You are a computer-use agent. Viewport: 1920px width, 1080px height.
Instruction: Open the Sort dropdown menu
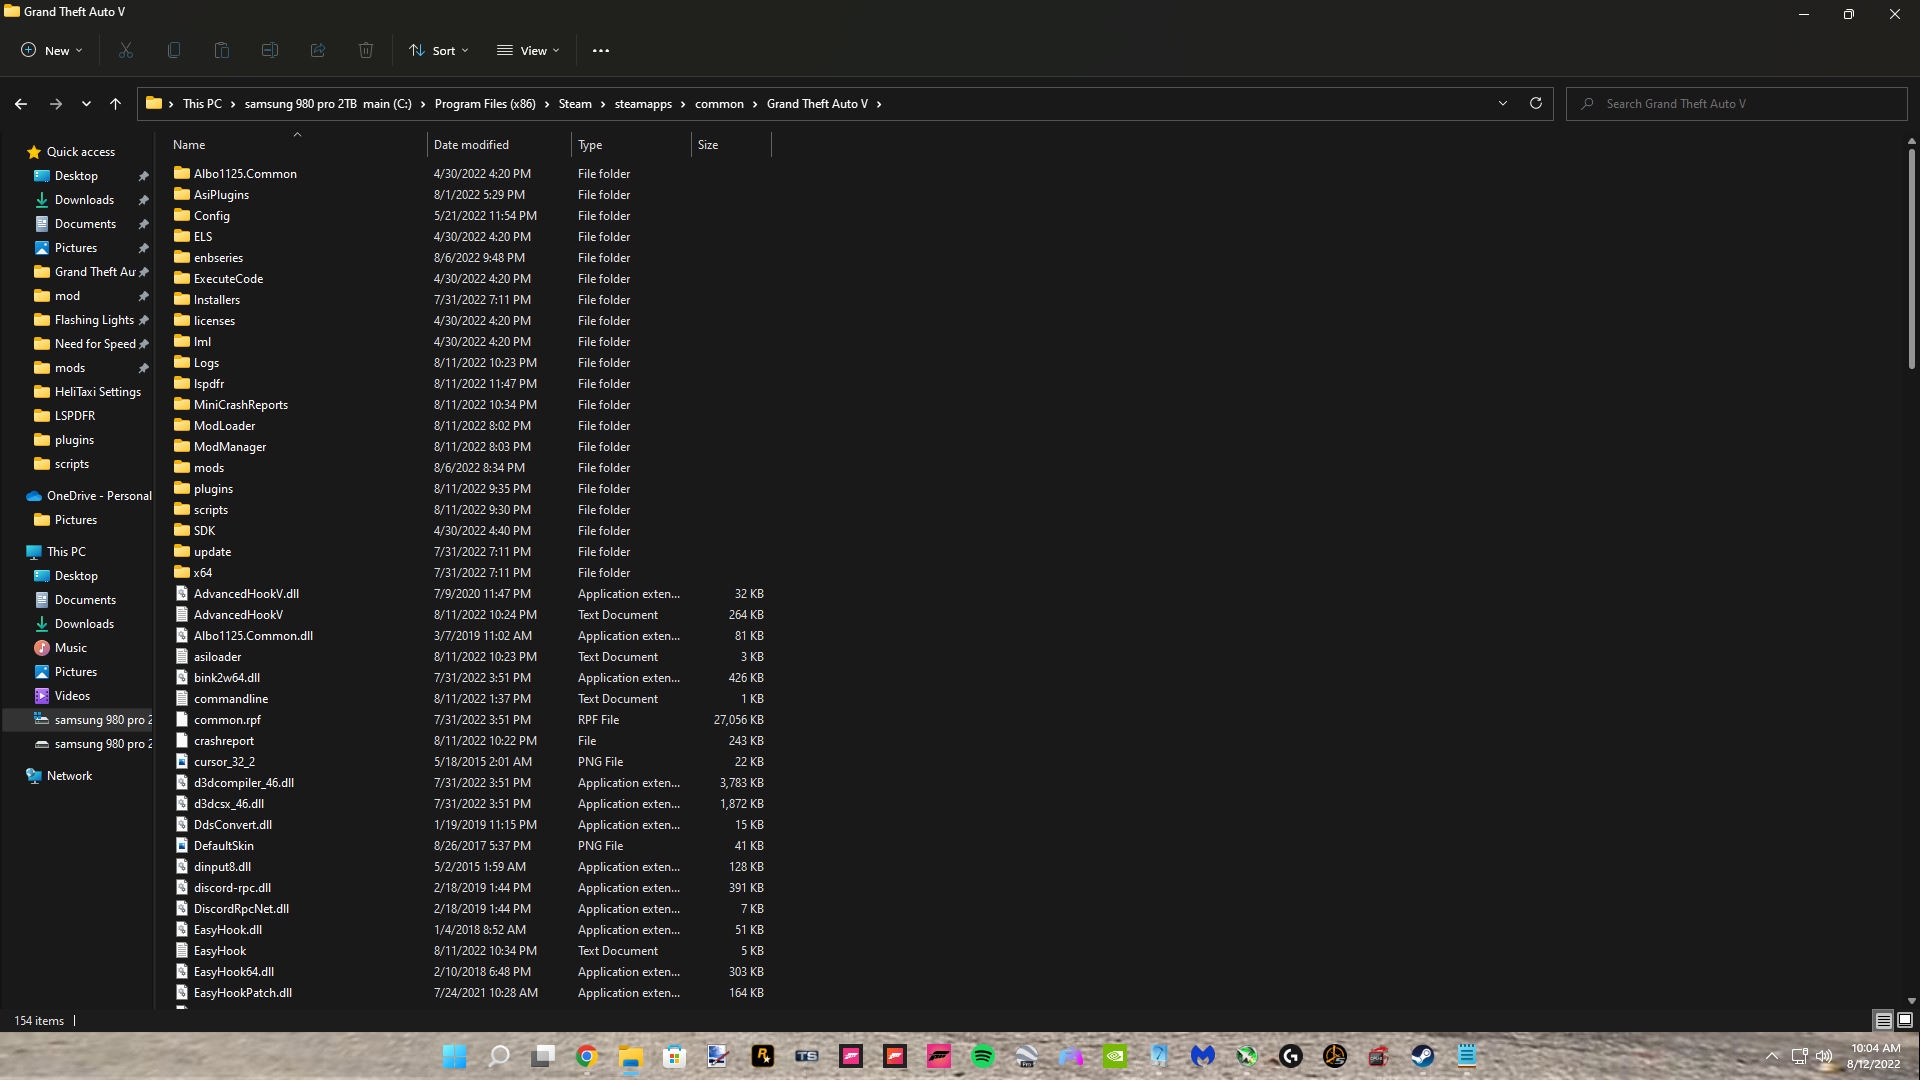[438, 50]
